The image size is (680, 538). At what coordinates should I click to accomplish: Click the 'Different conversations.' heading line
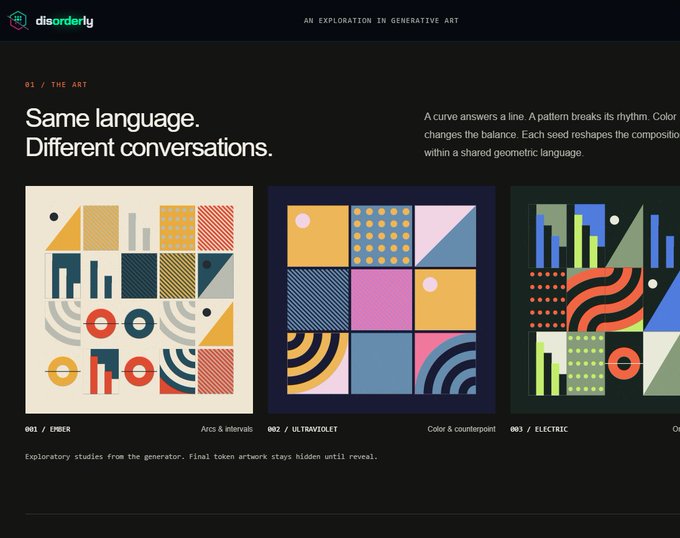pyautogui.click(x=149, y=147)
